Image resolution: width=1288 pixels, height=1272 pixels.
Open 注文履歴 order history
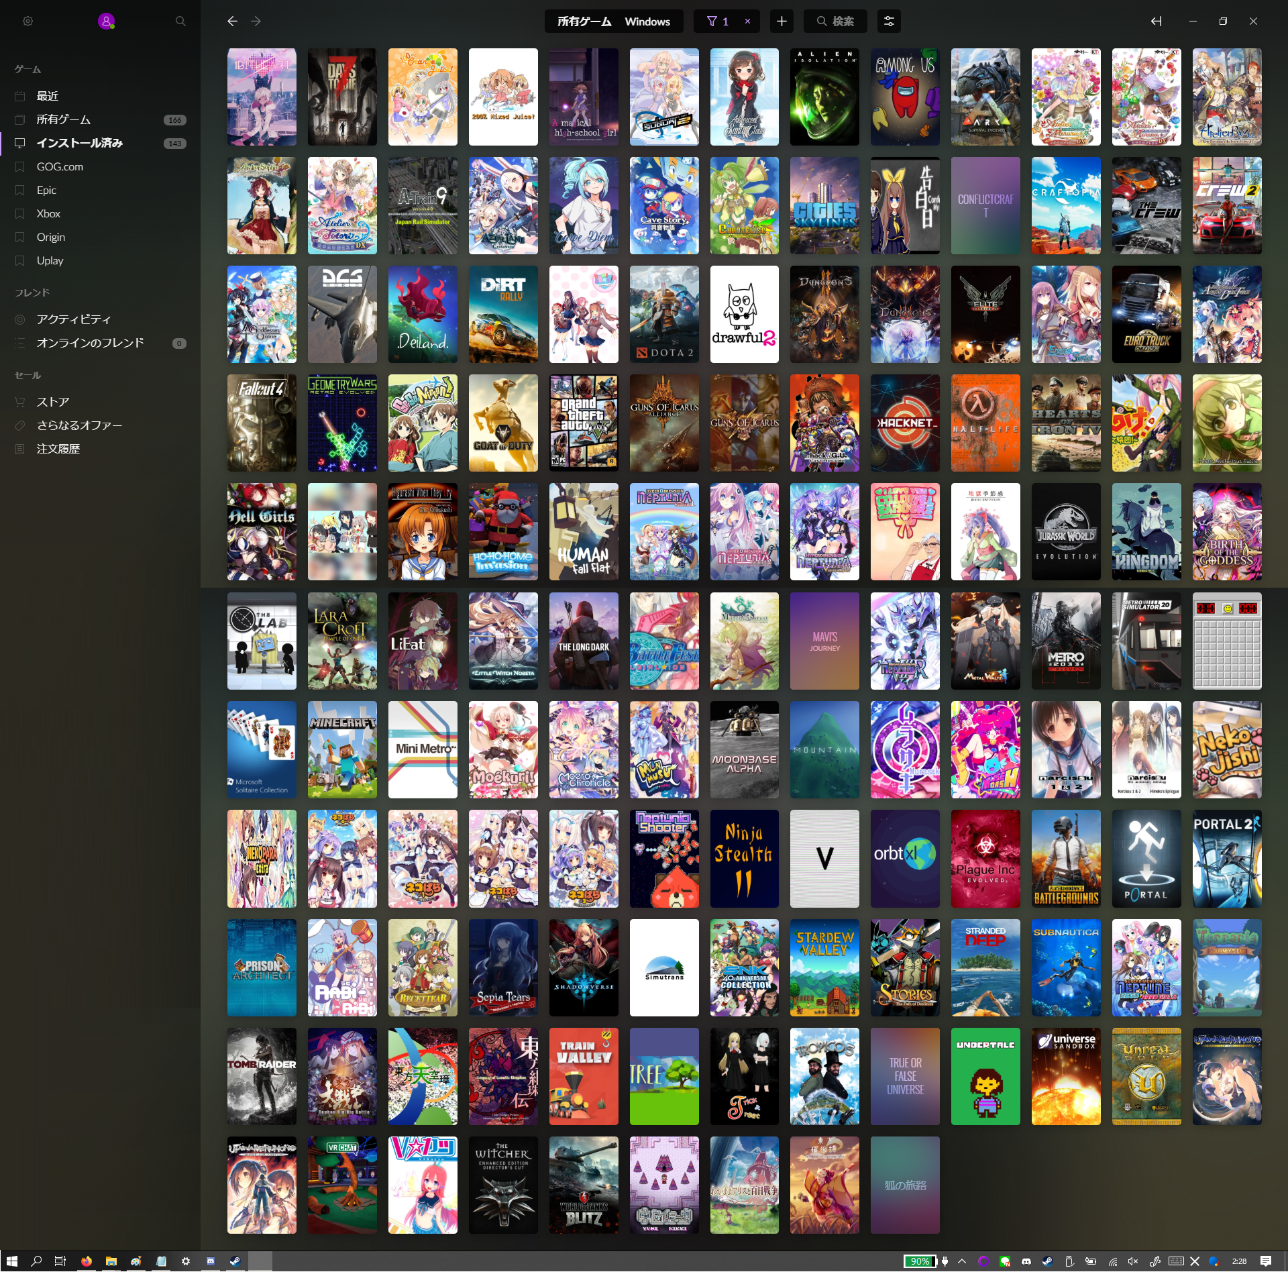coord(58,449)
